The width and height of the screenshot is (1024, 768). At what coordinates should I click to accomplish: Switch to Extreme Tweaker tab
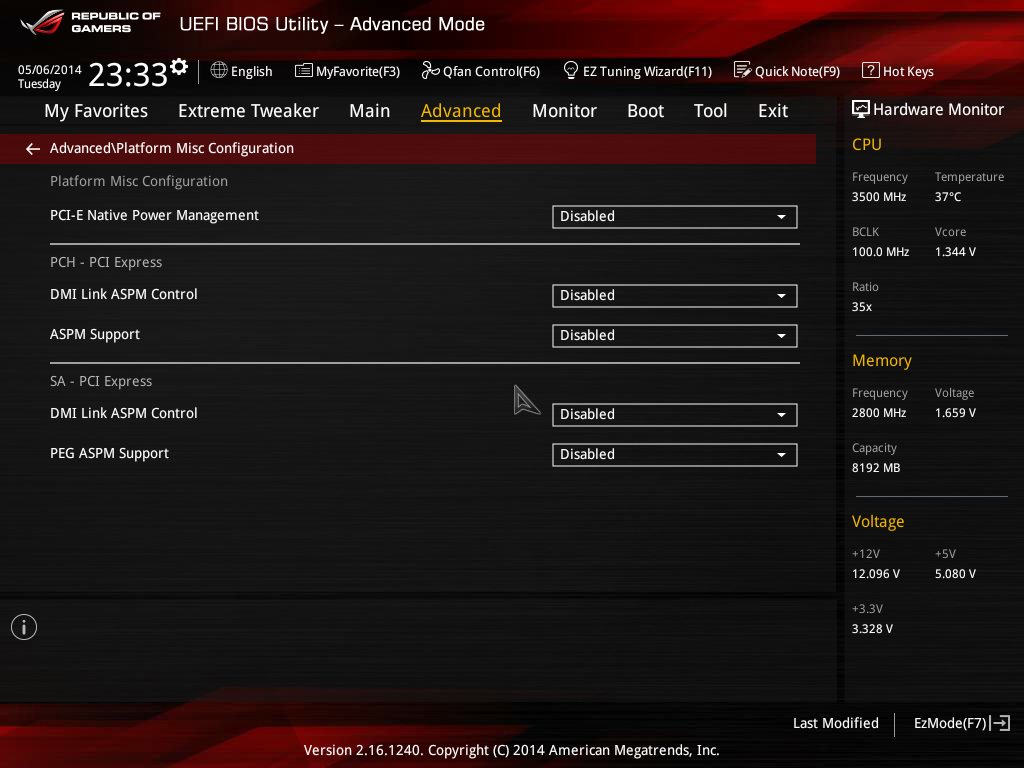tap(248, 111)
